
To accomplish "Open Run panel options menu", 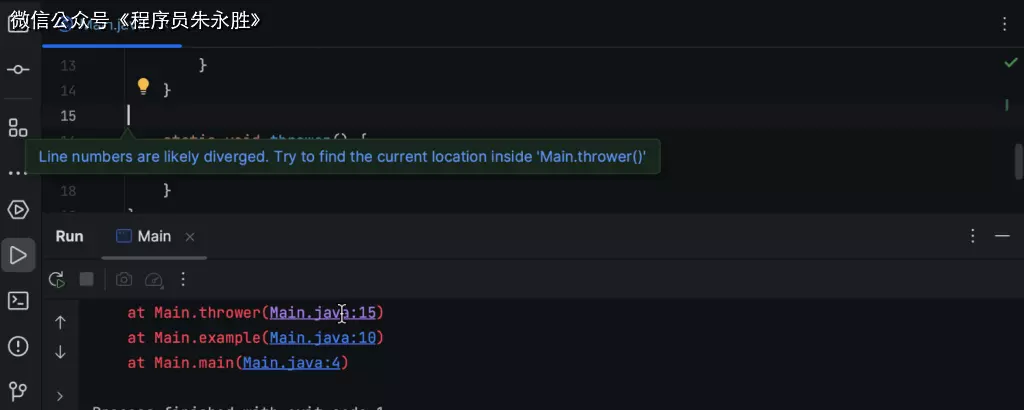I will tap(972, 236).
